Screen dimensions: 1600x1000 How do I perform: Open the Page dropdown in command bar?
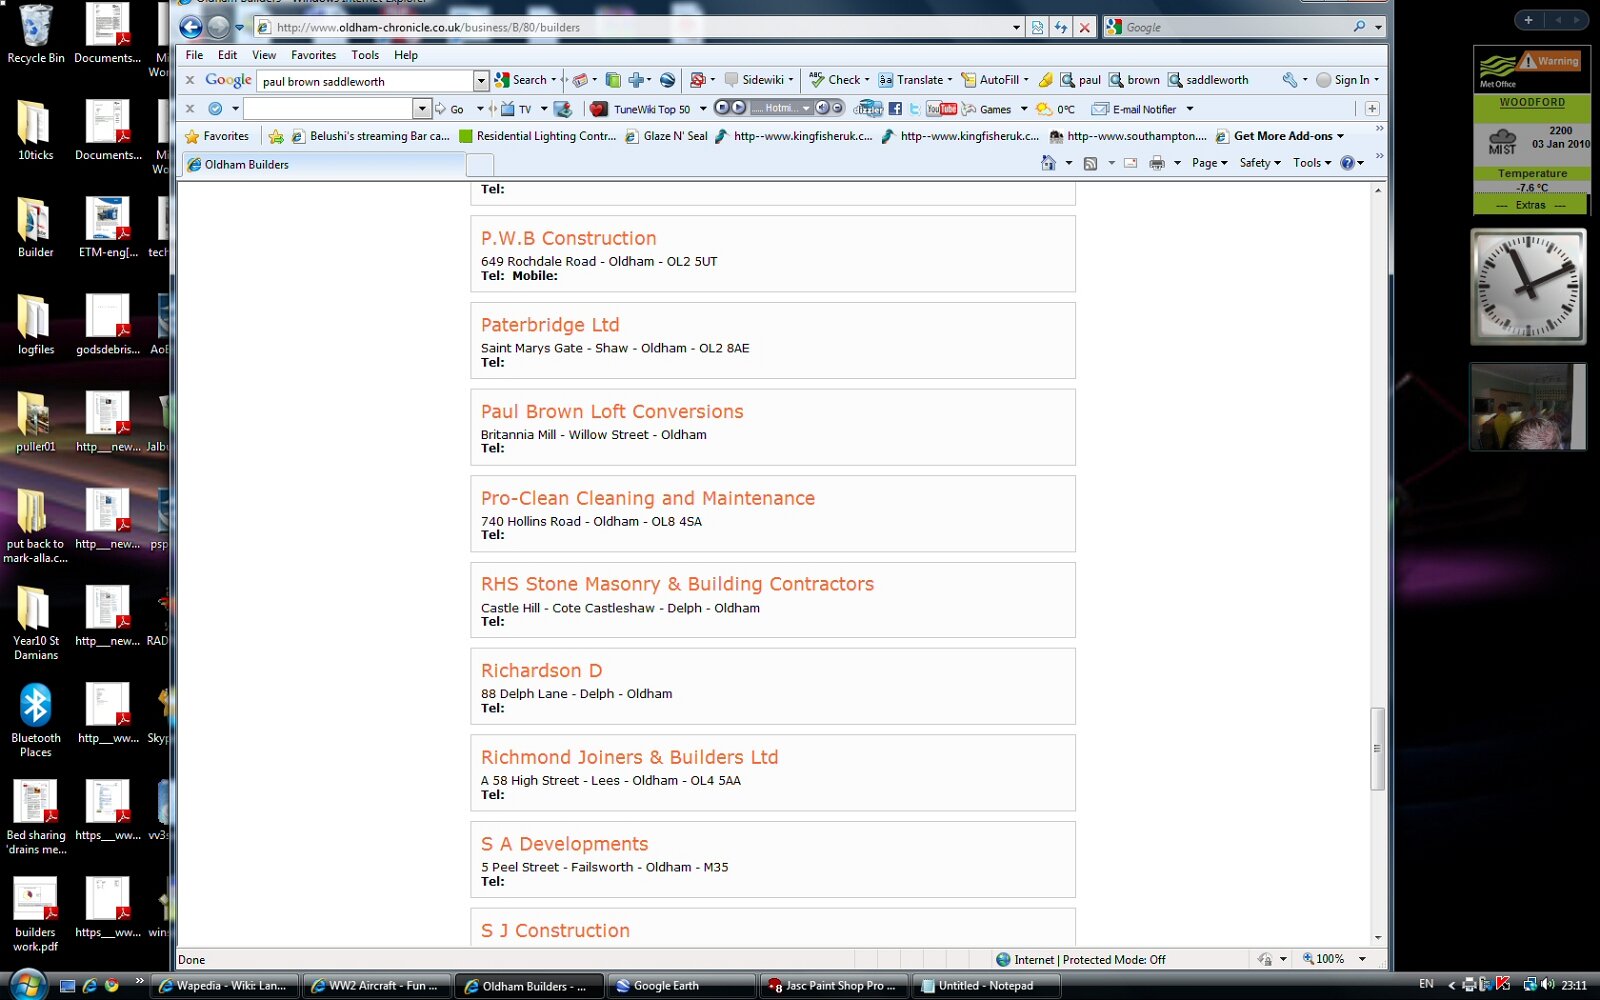point(1209,163)
